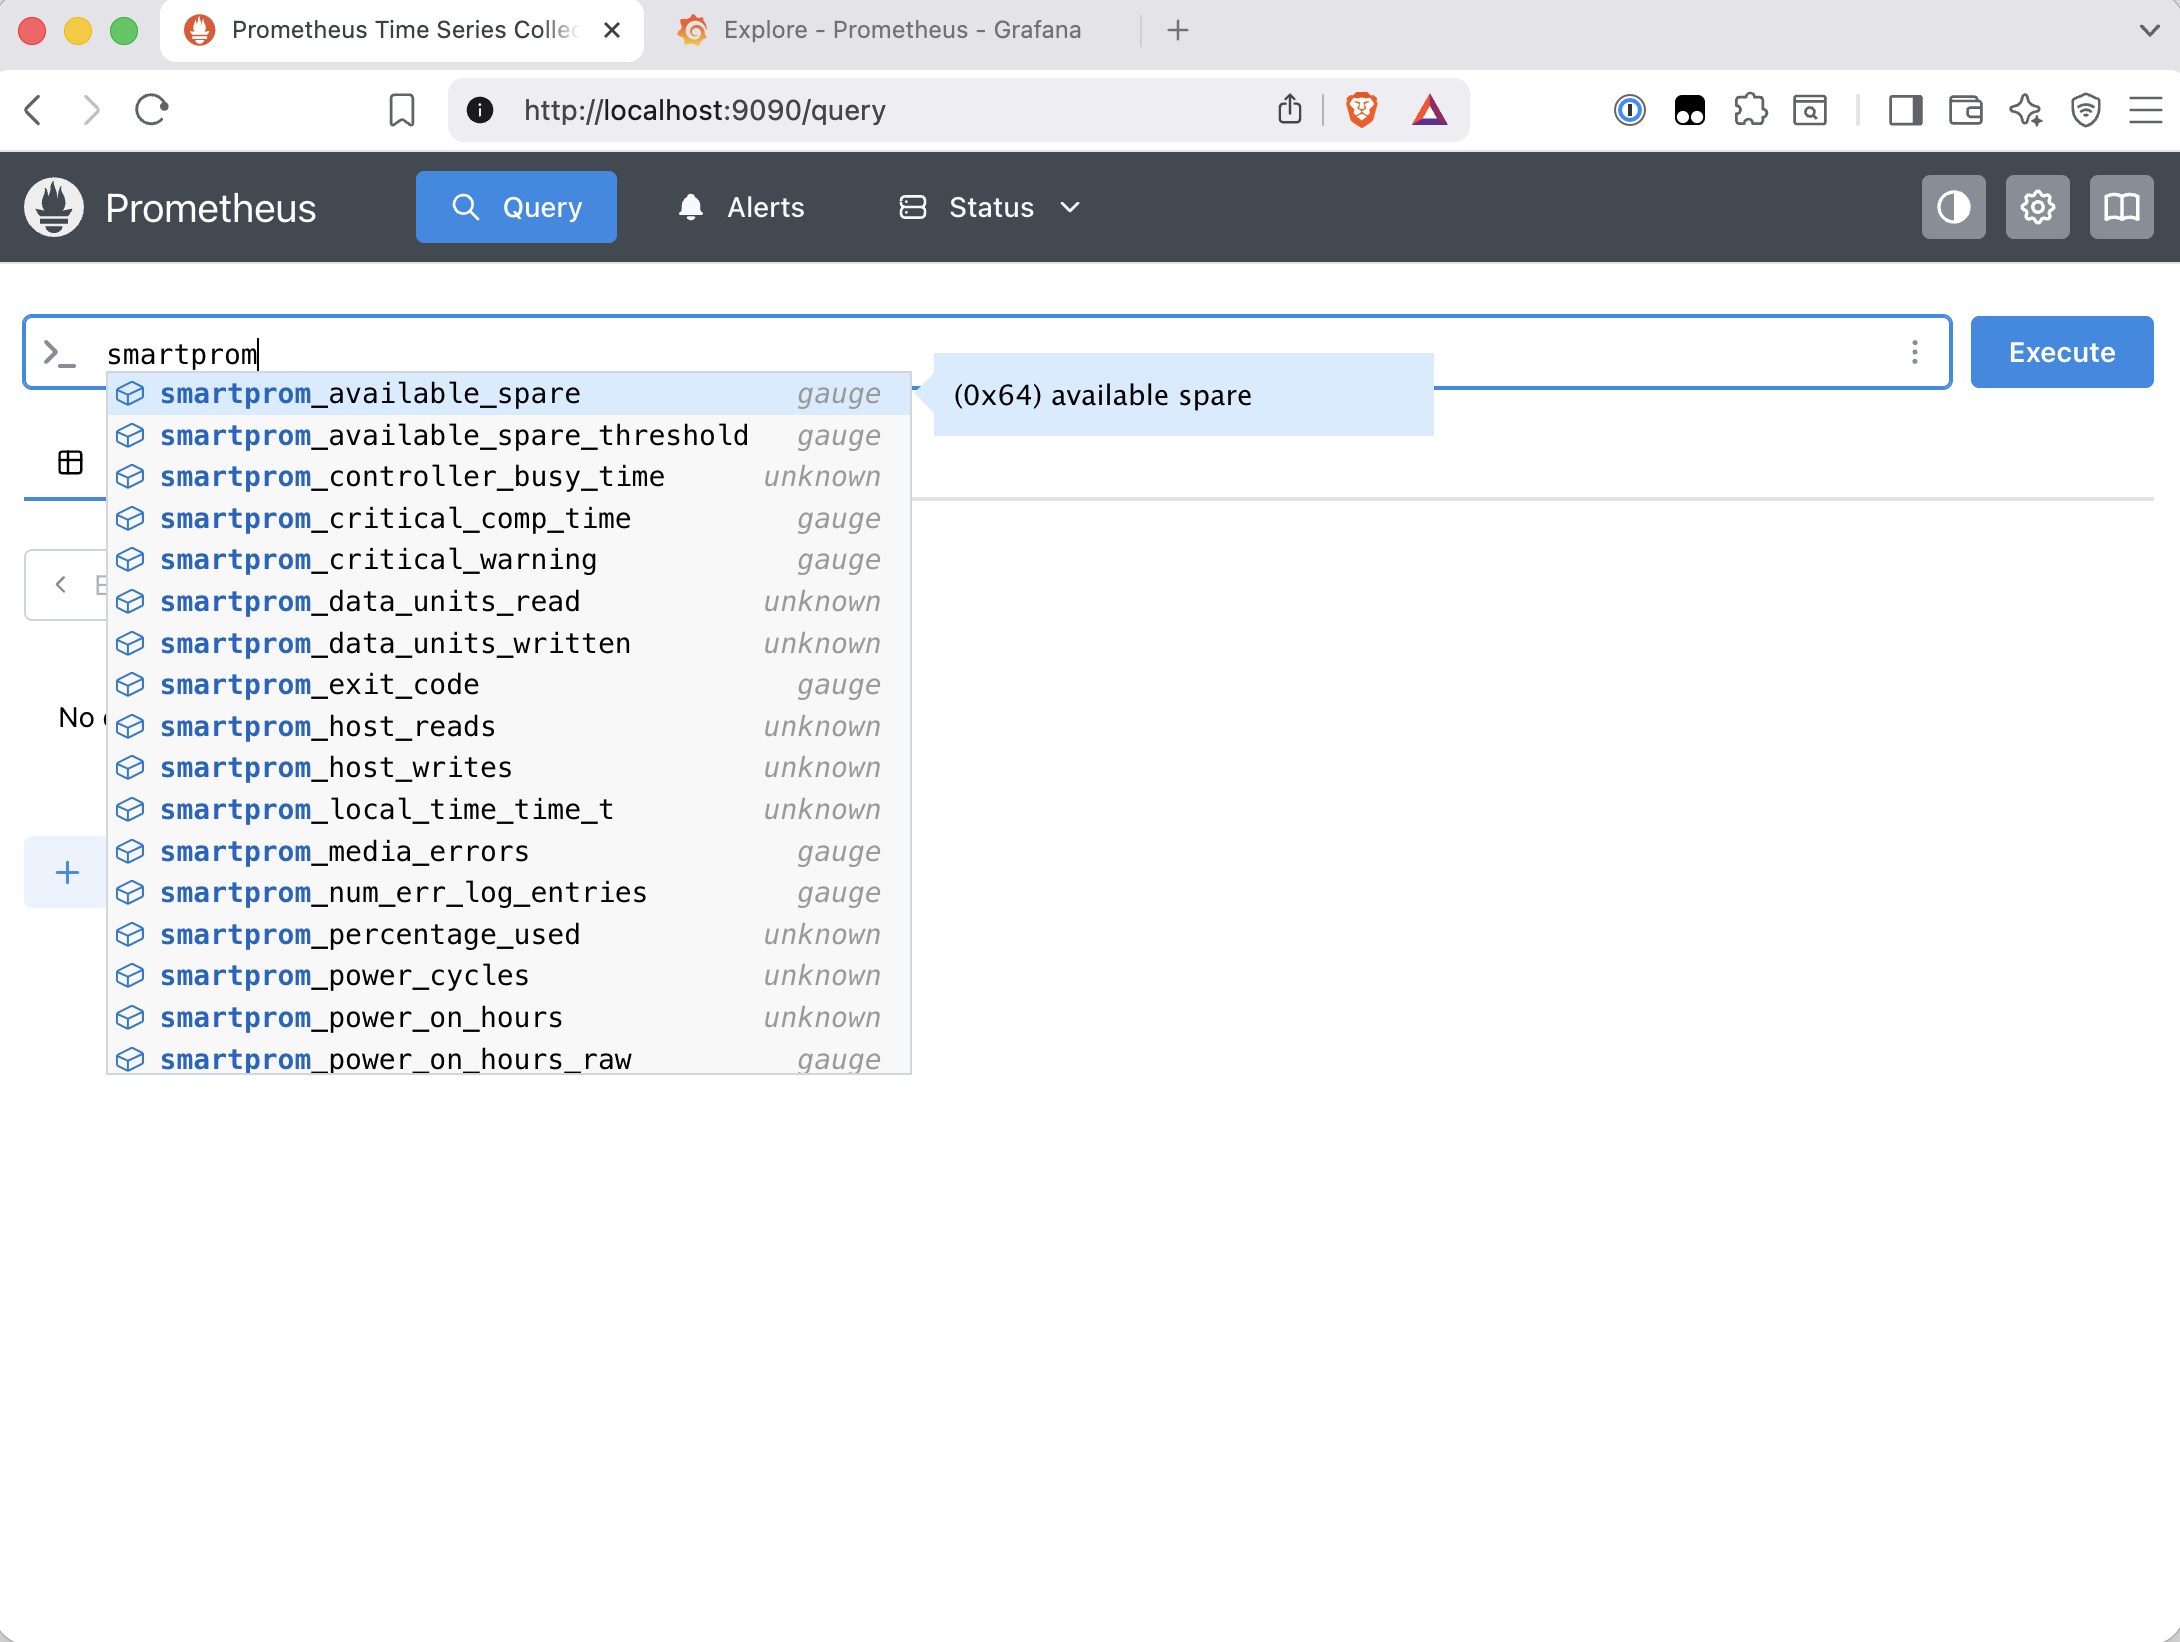Click the query options three-dot menu
2180x1642 pixels.
(x=1914, y=352)
